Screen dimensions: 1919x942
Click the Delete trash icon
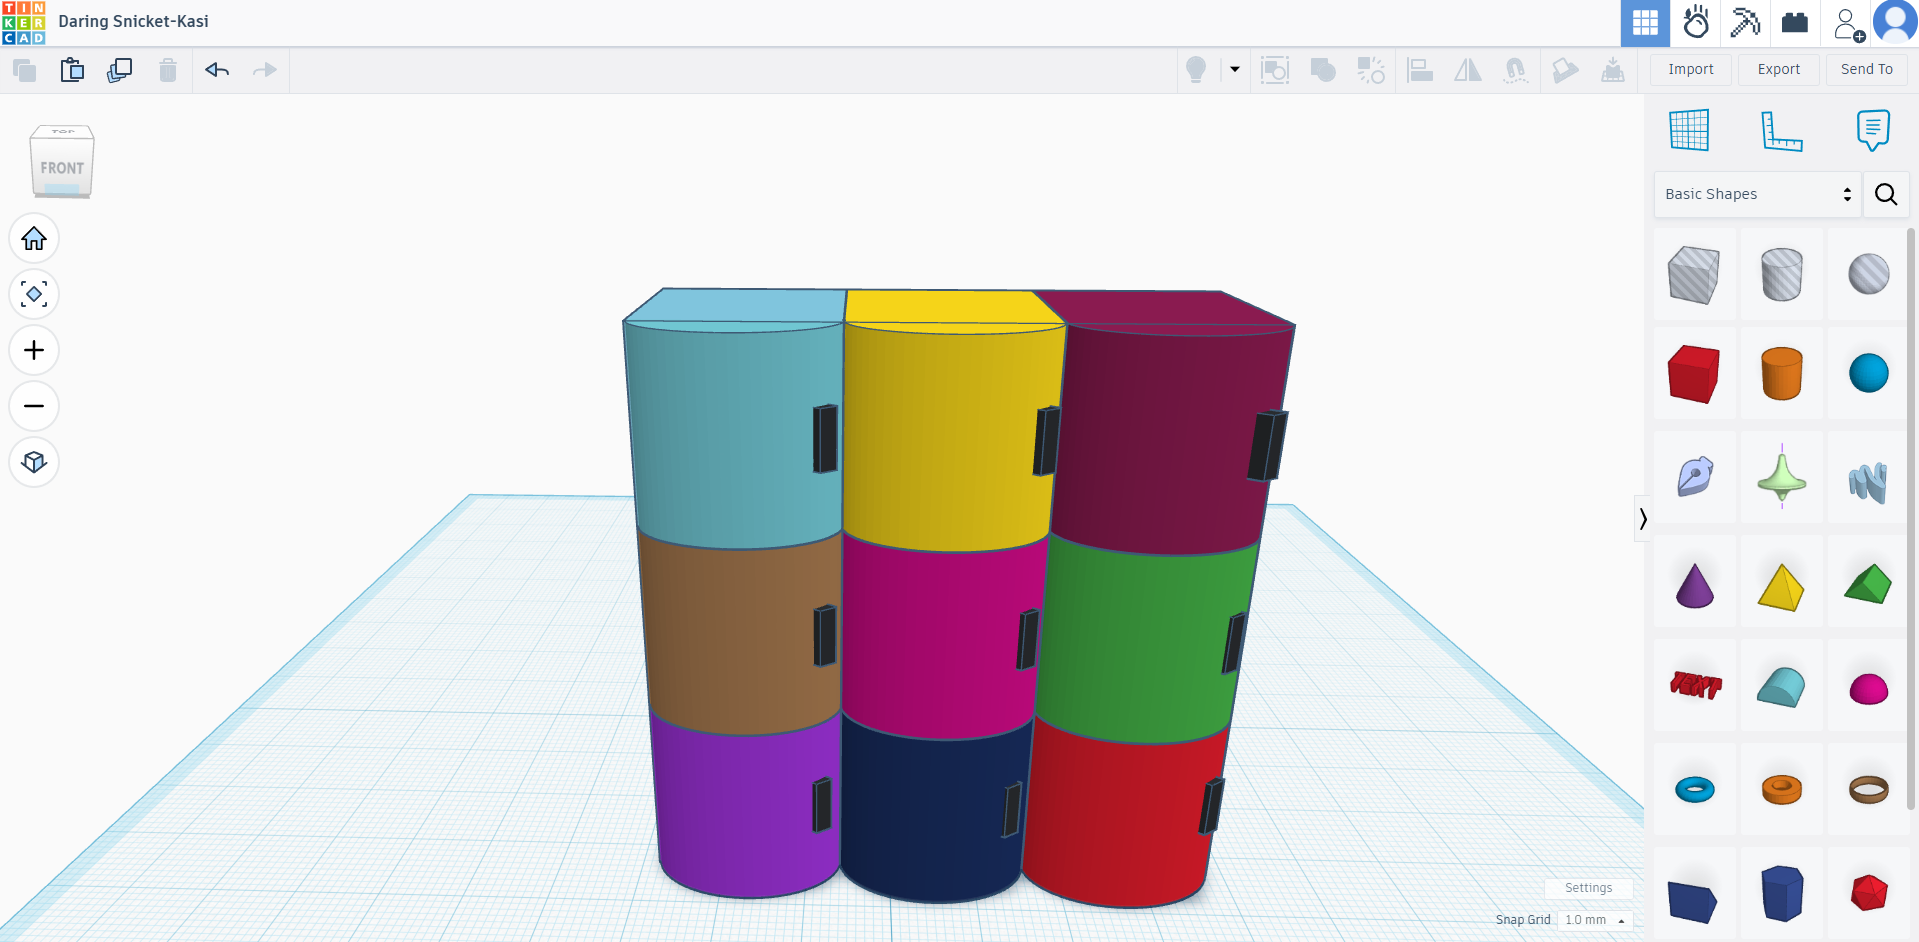[x=168, y=70]
